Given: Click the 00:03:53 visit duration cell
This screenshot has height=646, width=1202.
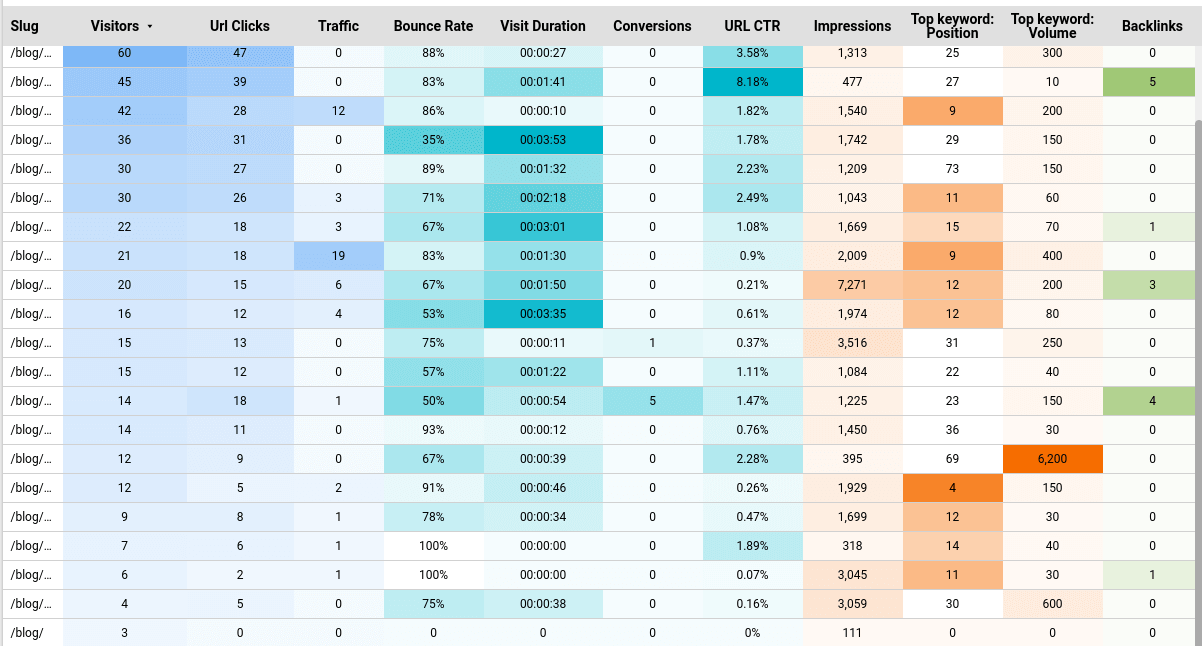Looking at the screenshot, I should pyautogui.click(x=543, y=140).
